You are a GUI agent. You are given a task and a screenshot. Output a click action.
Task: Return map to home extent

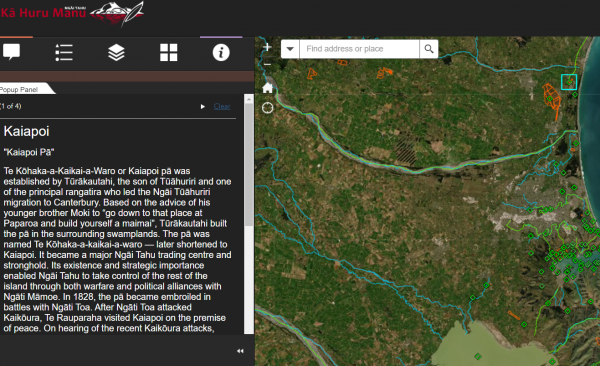(x=267, y=88)
